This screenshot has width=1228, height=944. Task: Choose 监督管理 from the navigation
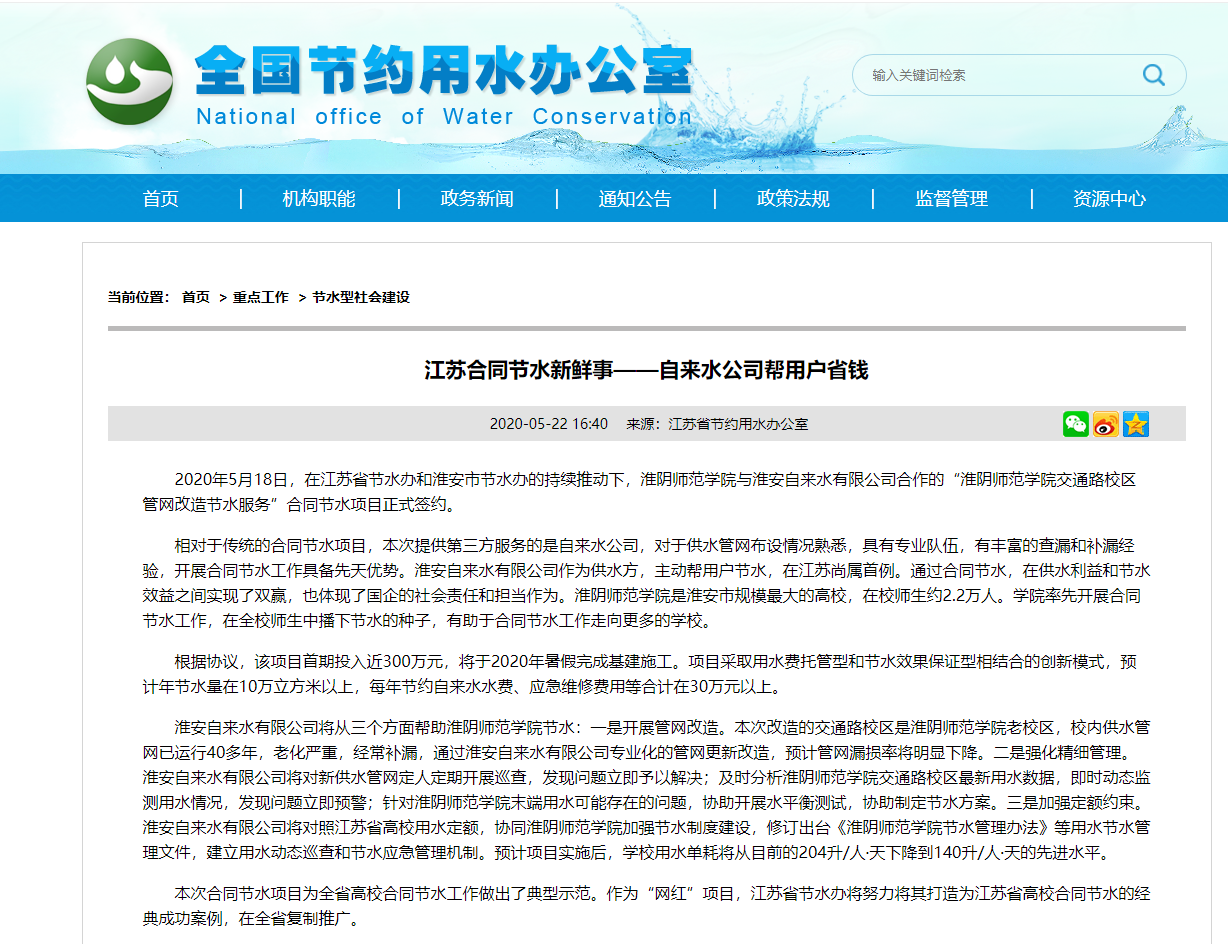(951, 198)
